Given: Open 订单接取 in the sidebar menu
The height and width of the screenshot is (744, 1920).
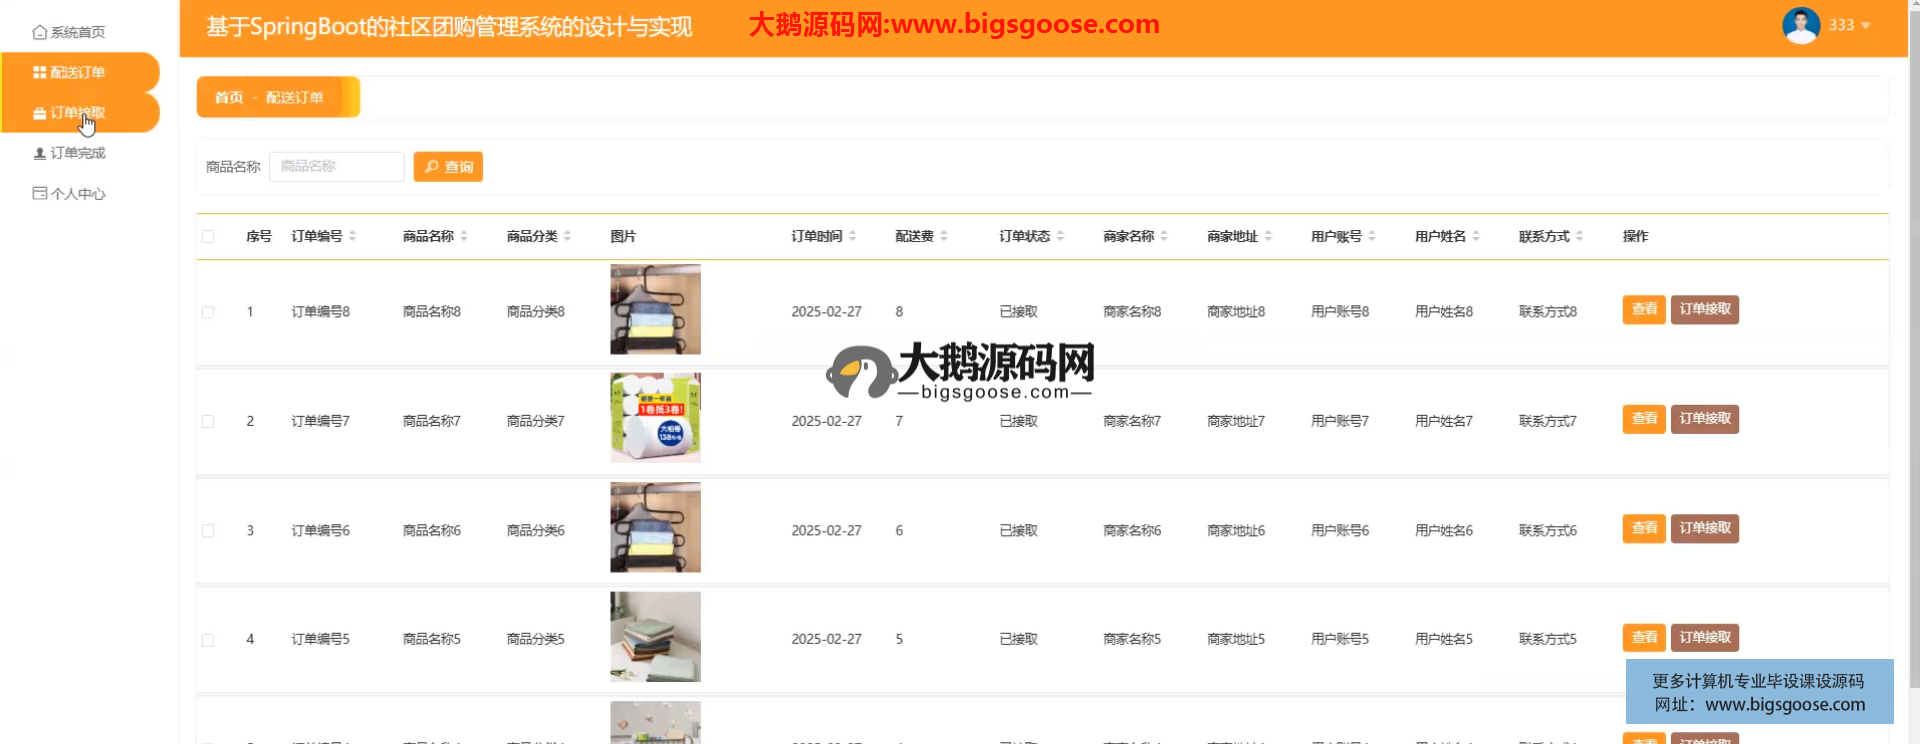Looking at the screenshot, I should (x=77, y=113).
